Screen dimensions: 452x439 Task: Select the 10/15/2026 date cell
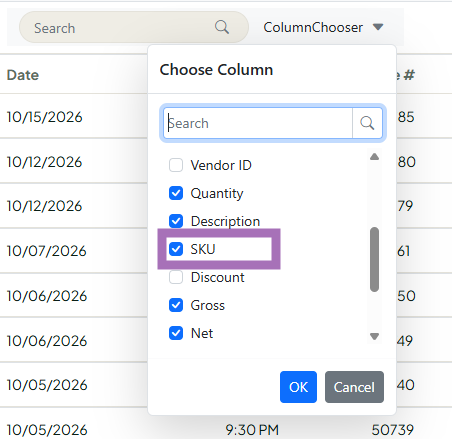point(44,117)
